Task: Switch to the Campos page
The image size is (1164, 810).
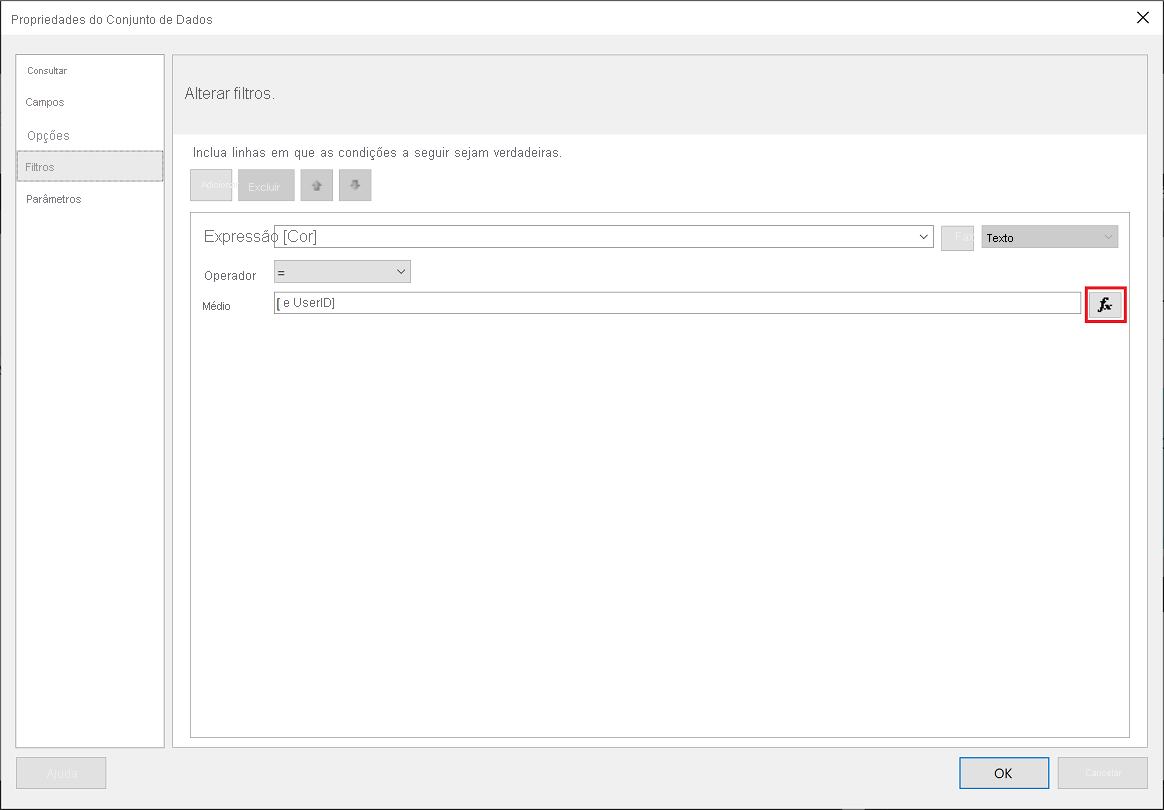Action: point(46,102)
